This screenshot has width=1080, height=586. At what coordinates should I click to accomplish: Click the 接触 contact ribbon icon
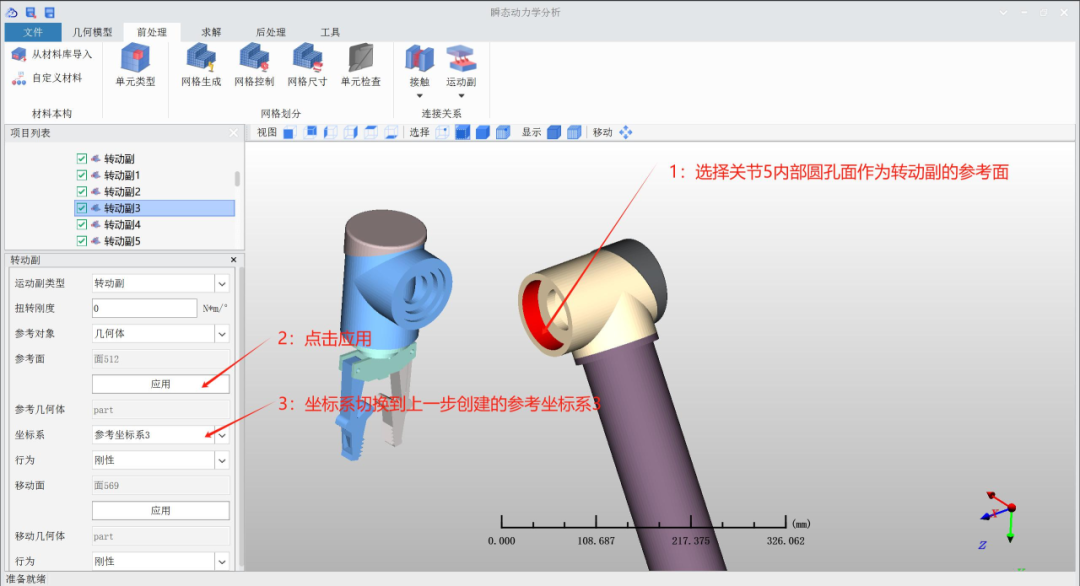coord(419,59)
